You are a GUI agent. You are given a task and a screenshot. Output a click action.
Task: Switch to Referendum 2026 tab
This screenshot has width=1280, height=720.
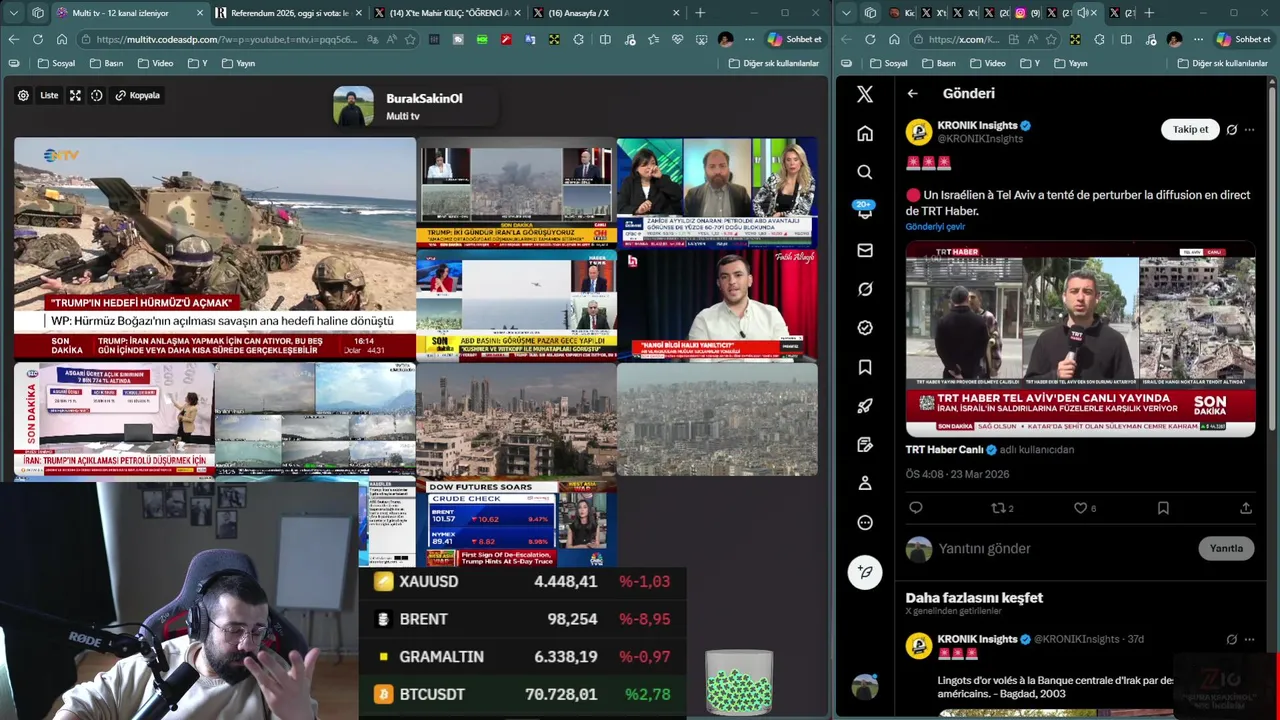pyautogui.click(x=289, y=13)
